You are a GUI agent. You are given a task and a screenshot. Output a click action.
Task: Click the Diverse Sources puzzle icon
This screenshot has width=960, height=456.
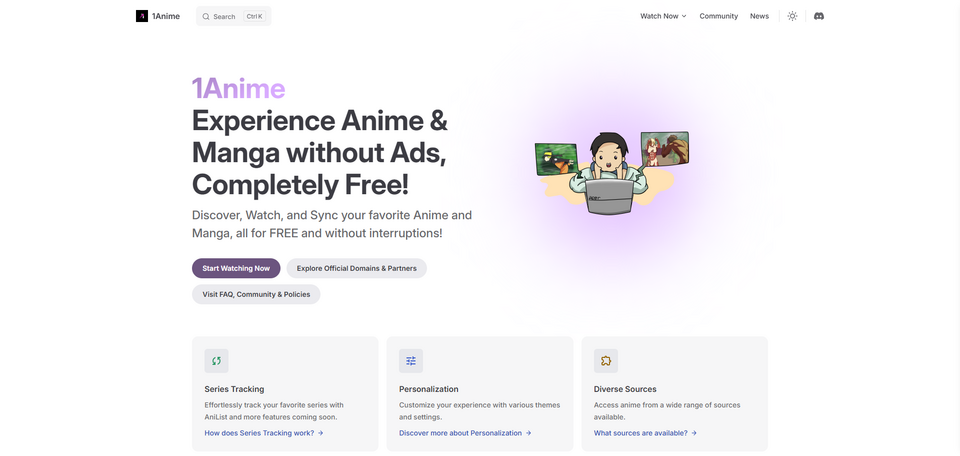pyautogui.click(x=606, y=361)
